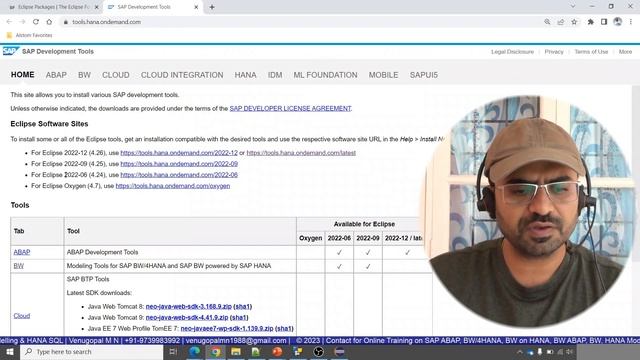Open the tools.hana.ondemand.com/latest link
The height and width of the screenshot is (360, 640).
(301, 153)
